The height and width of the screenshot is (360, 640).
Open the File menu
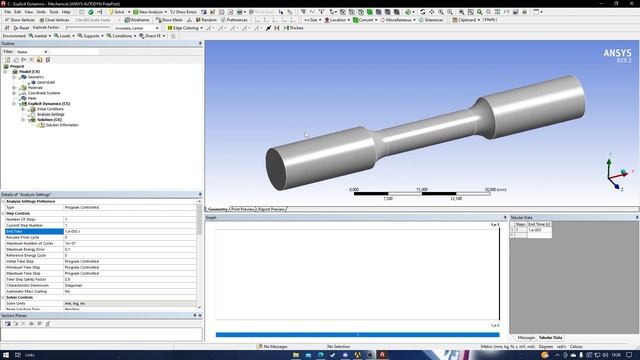[8, 12]
